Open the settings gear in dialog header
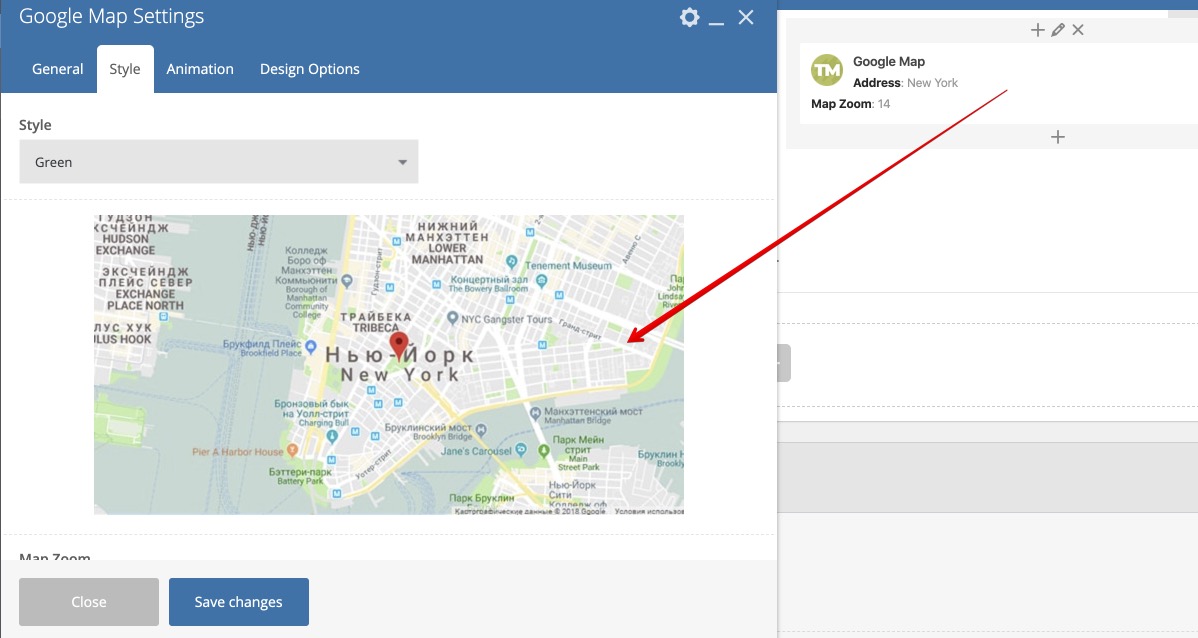The image size is (1198, 638). (x=689, y=18)
